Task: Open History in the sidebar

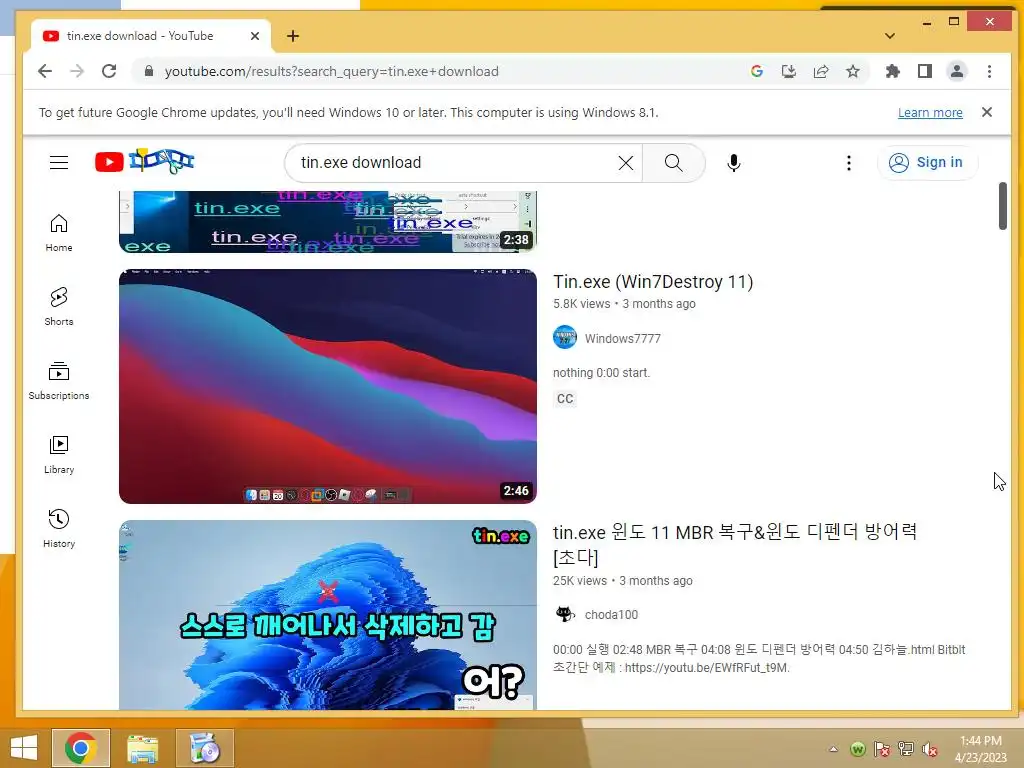Action: tap(59, 528)
